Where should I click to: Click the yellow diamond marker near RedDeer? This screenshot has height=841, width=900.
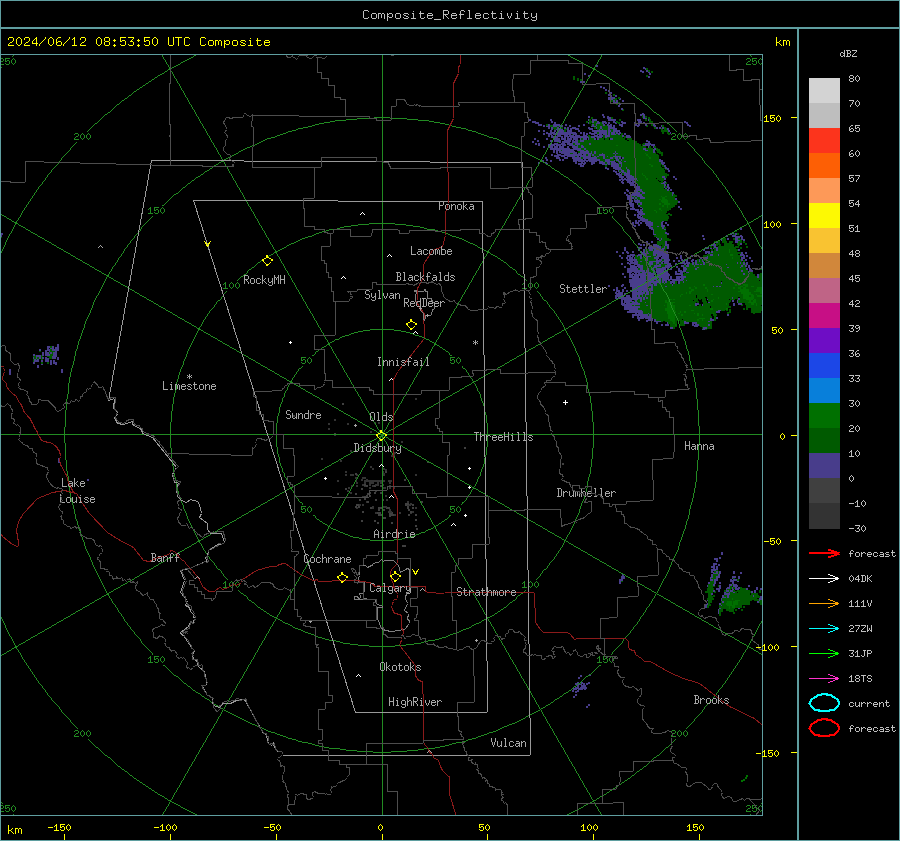411,325
